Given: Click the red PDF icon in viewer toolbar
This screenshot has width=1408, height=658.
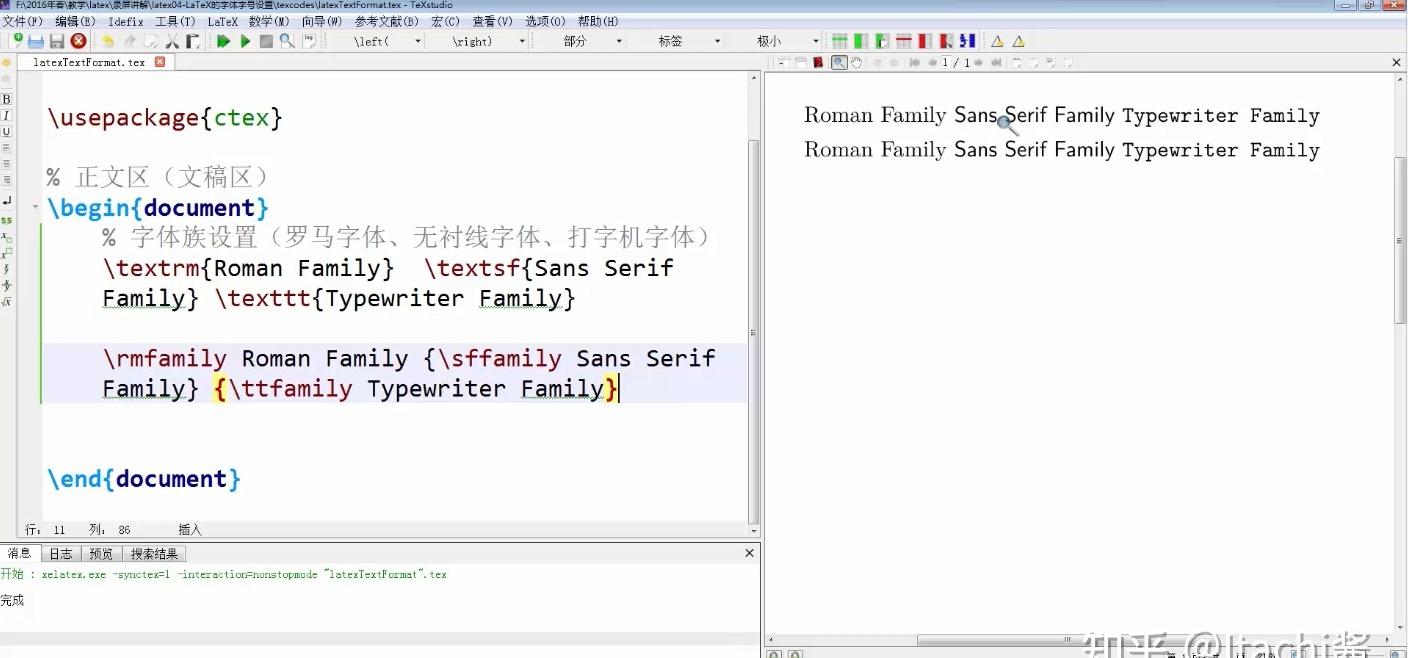Looking at the screenshot, I should [818, 62].
